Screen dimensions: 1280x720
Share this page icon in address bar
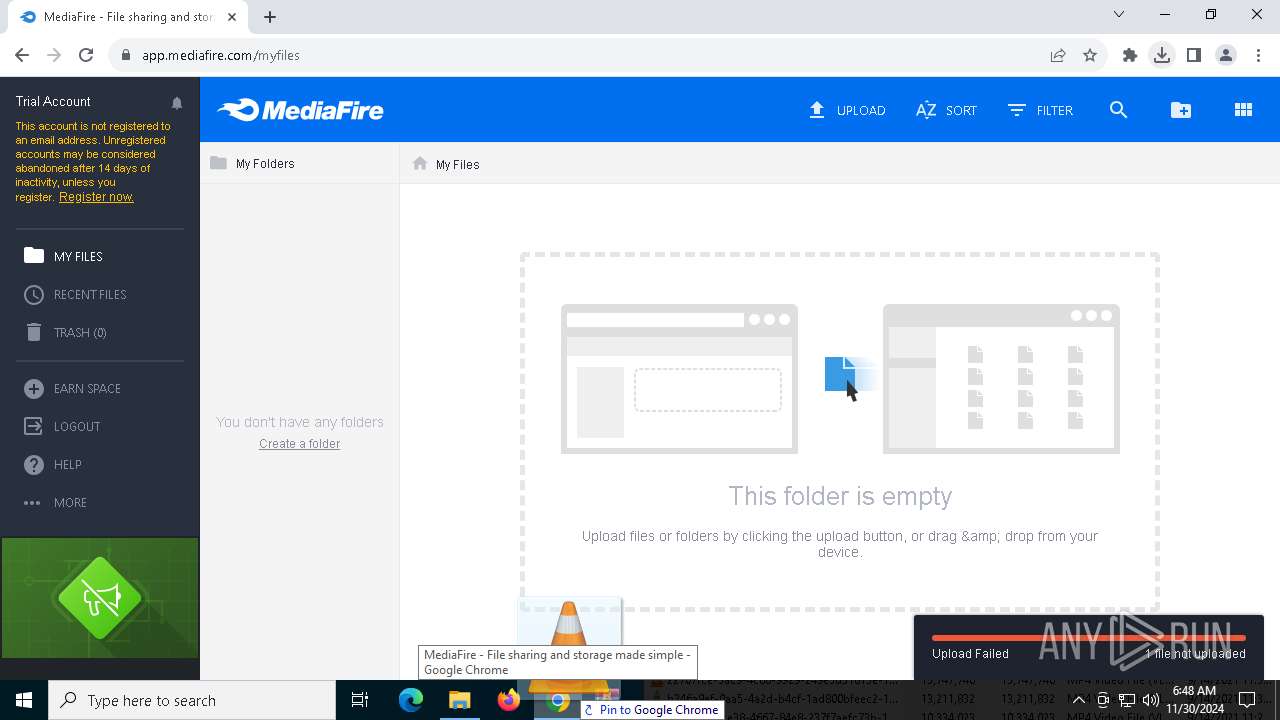(1058, 55)
